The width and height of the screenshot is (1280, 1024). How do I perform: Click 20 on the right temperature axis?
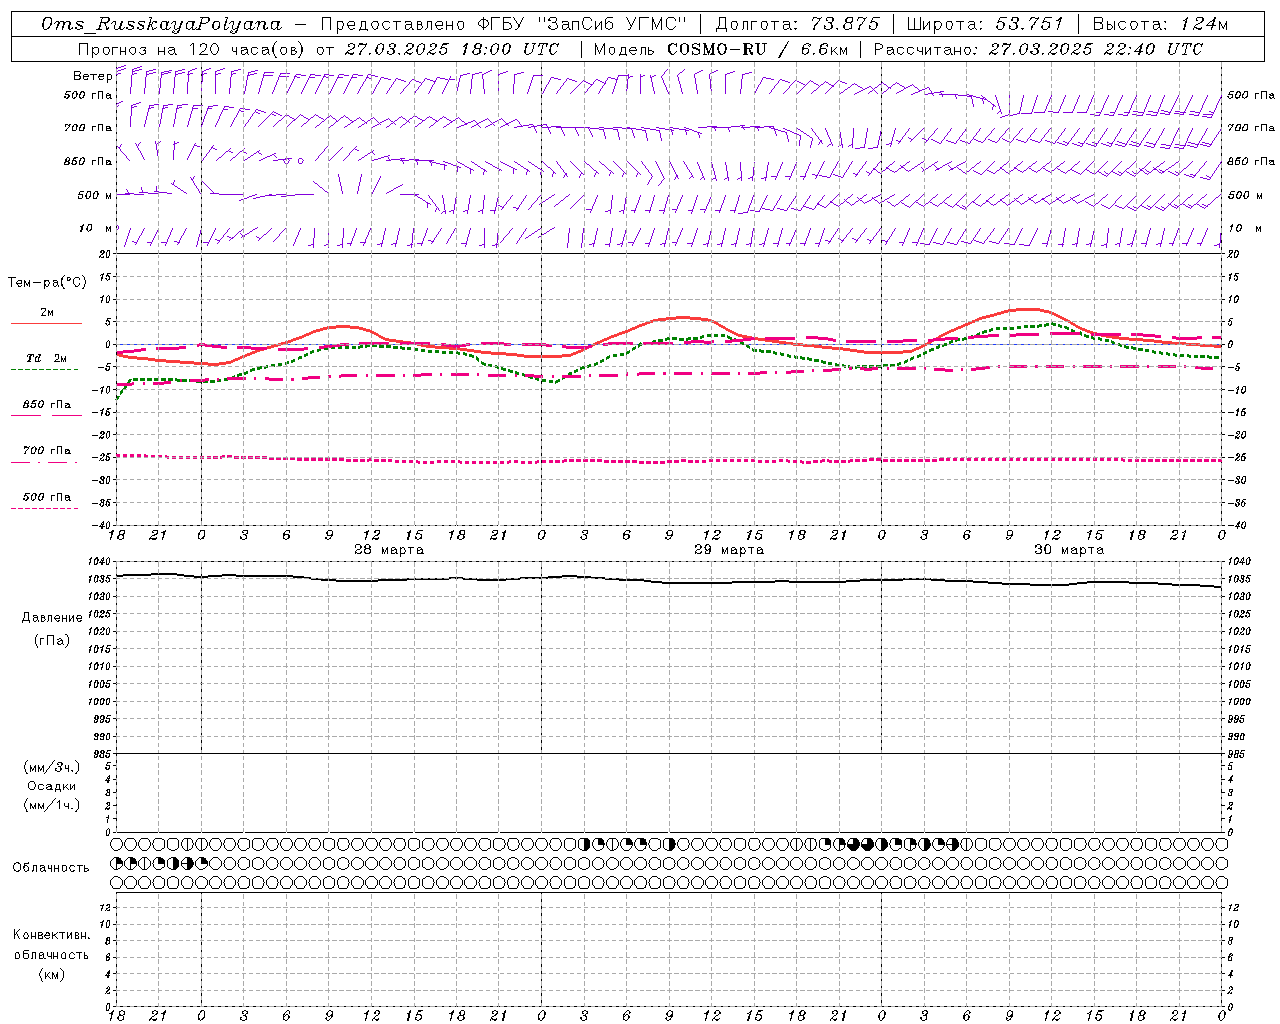(1233, 254)
